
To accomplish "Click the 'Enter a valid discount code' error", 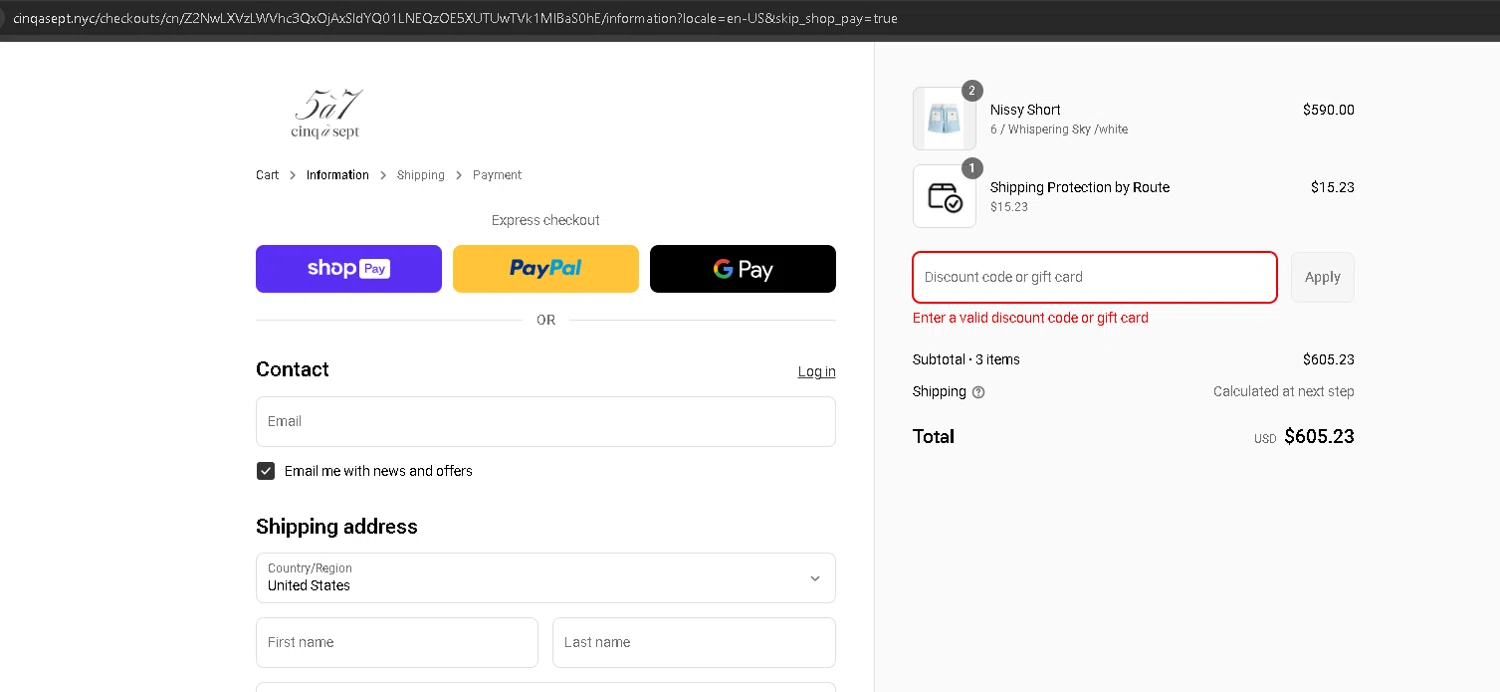I will [x=1031, y=318].
